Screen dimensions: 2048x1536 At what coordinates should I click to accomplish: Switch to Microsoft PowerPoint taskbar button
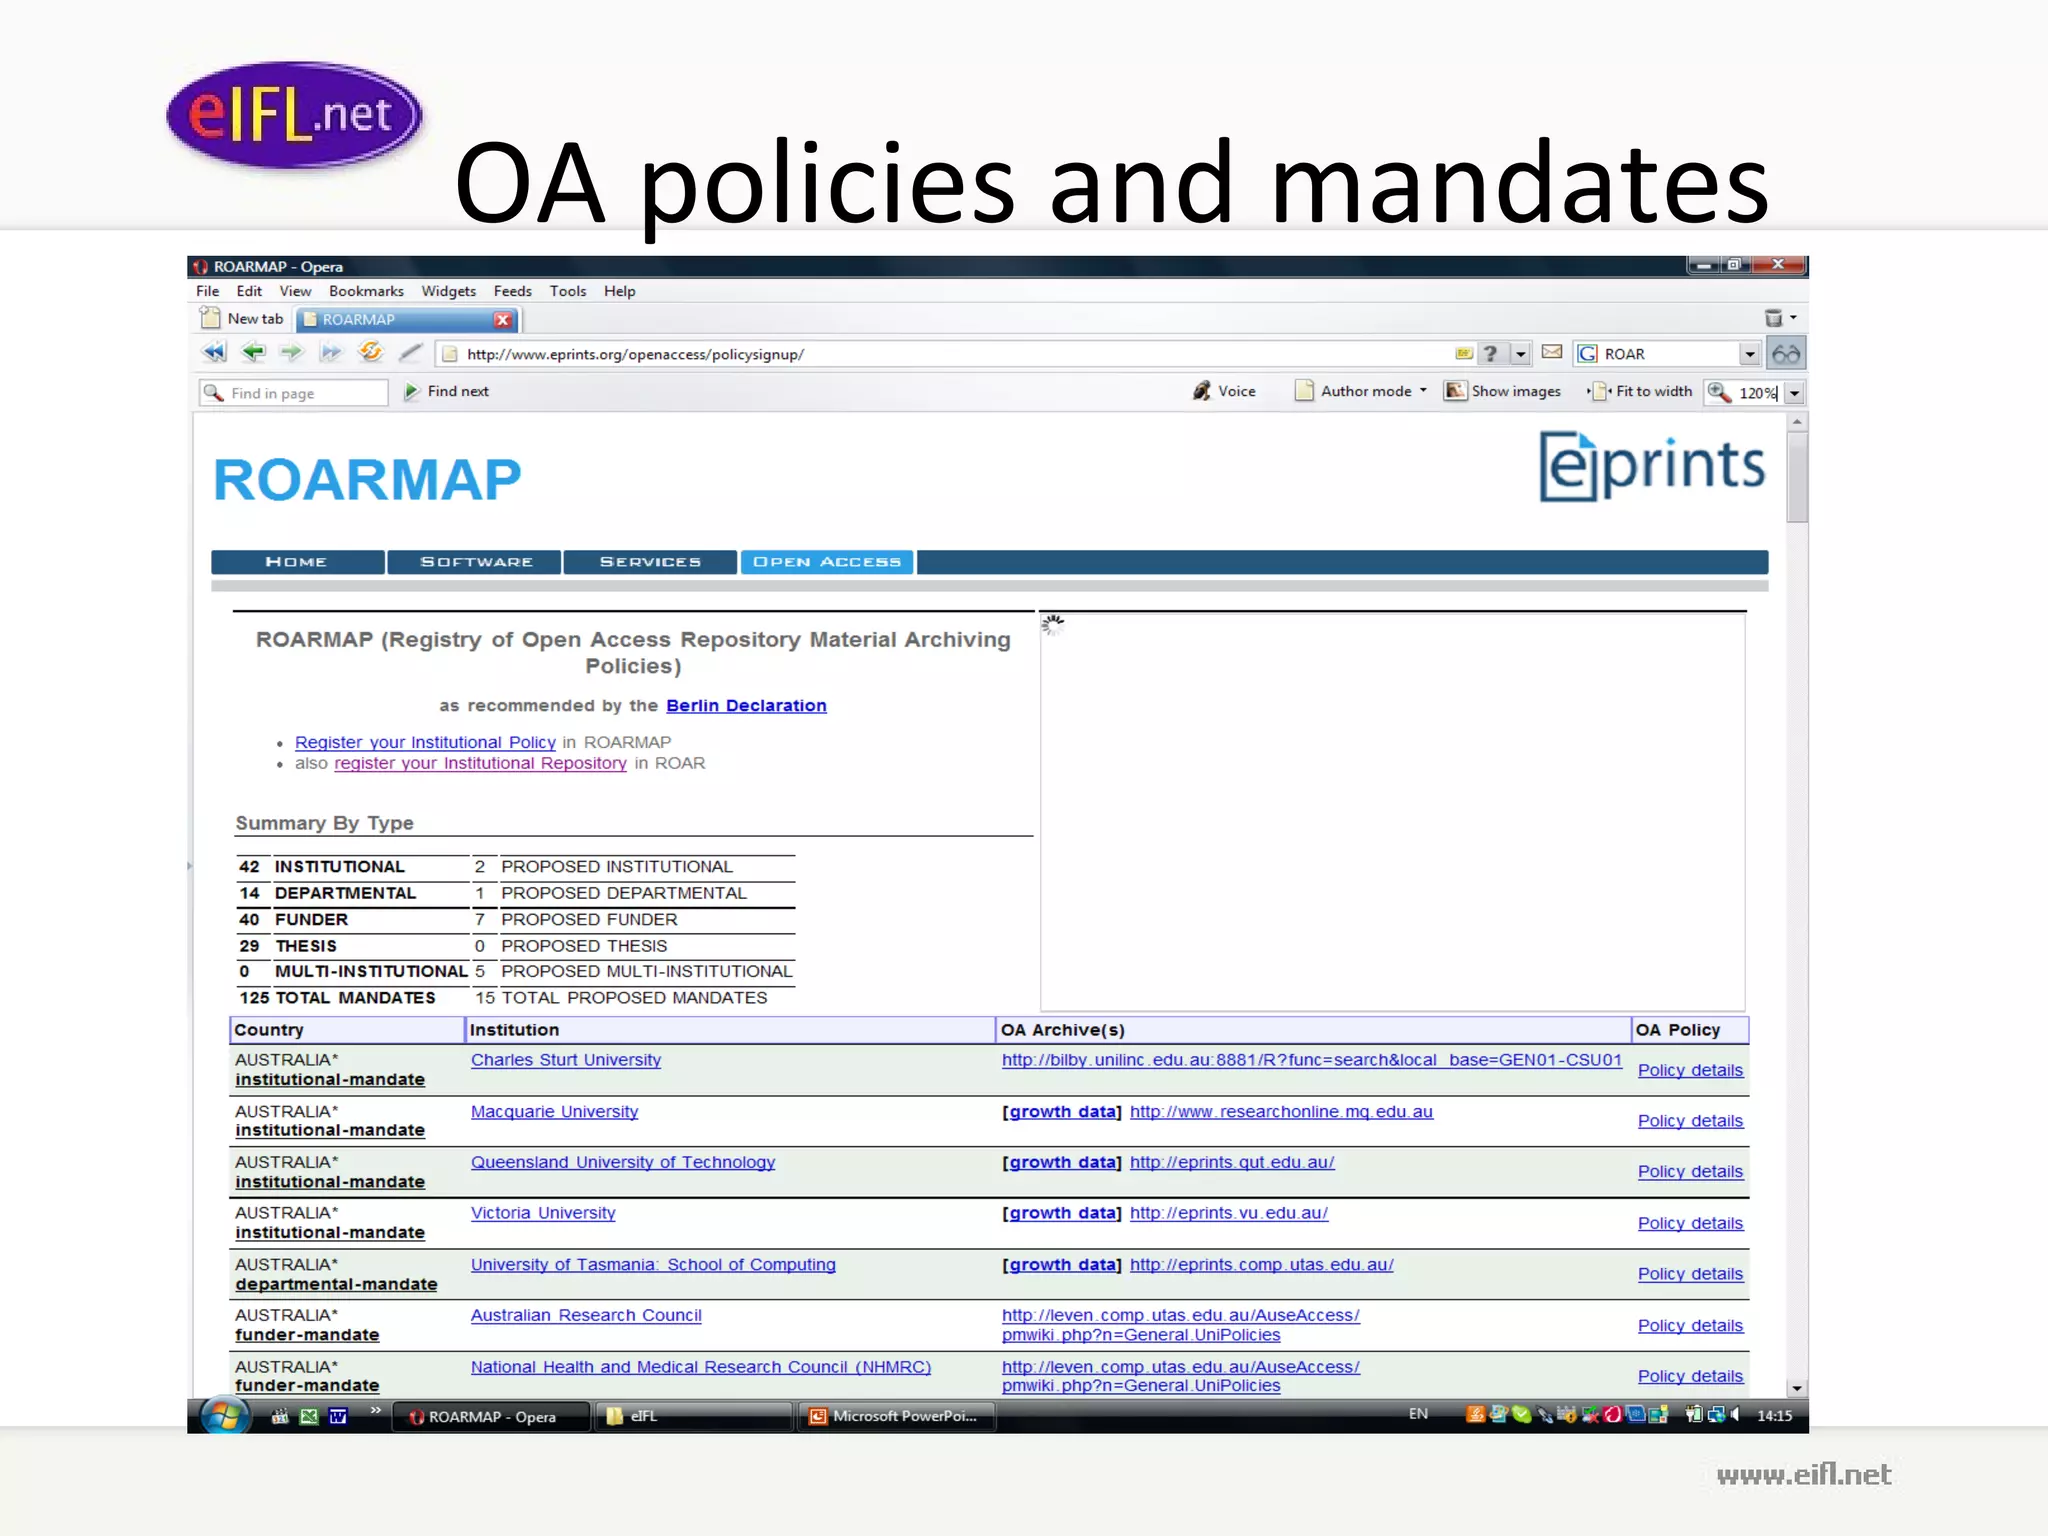coord(896,1416)
